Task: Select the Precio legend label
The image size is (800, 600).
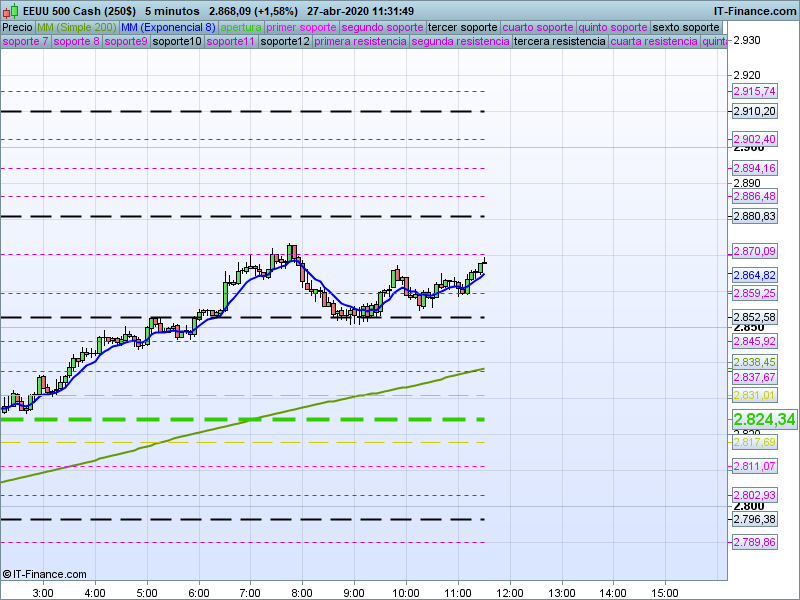Action: 17,27
